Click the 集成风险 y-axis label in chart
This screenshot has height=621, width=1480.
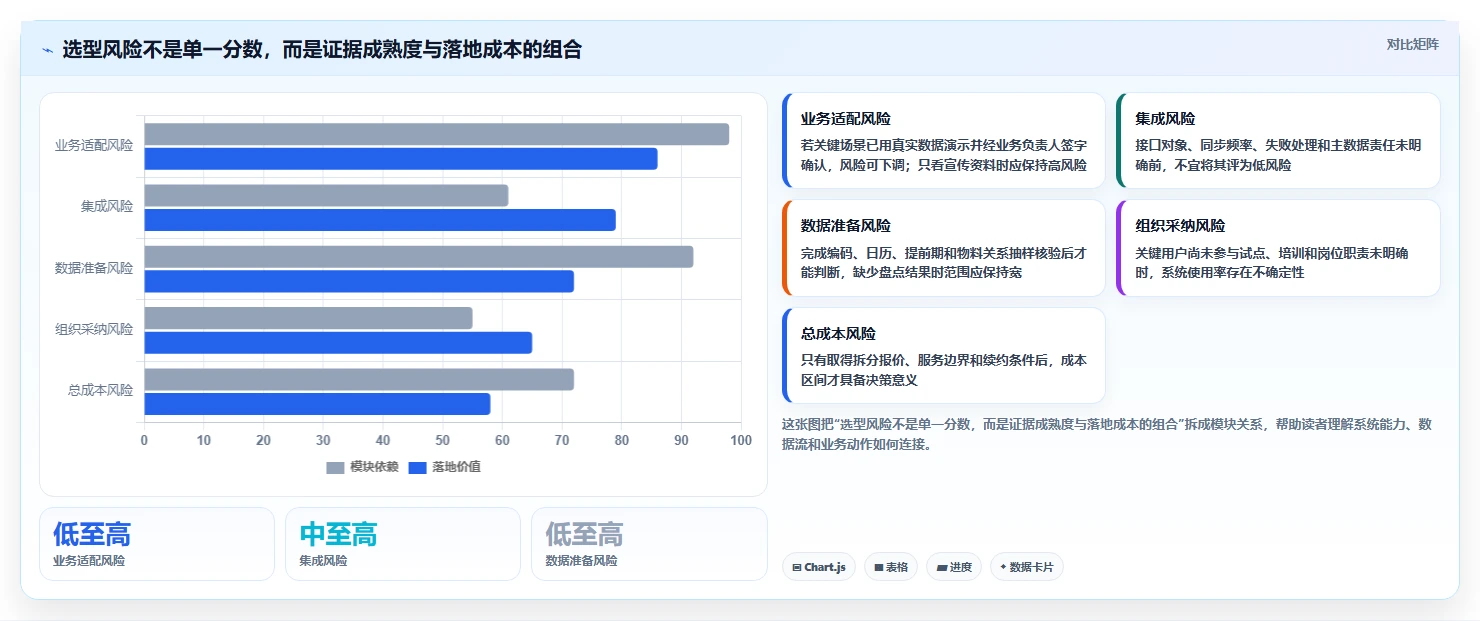coord(107,207)
